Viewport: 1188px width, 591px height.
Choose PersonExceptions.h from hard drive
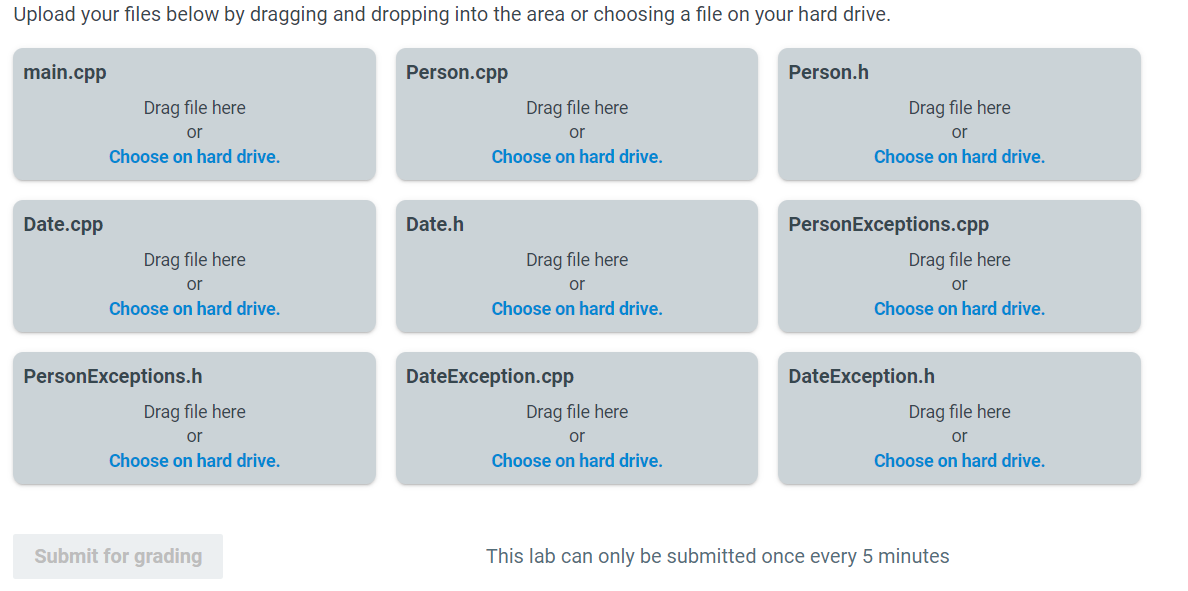pyautogui.click(x=194, y=460)
